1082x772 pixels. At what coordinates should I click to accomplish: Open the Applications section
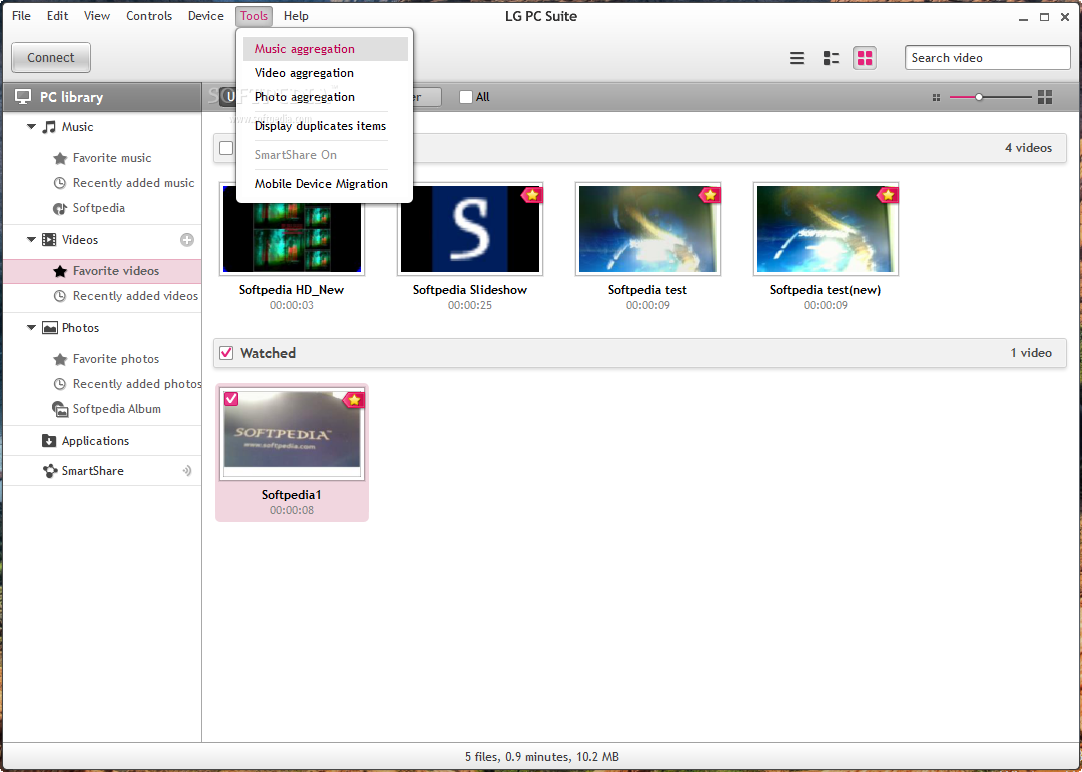coord(102,441)
